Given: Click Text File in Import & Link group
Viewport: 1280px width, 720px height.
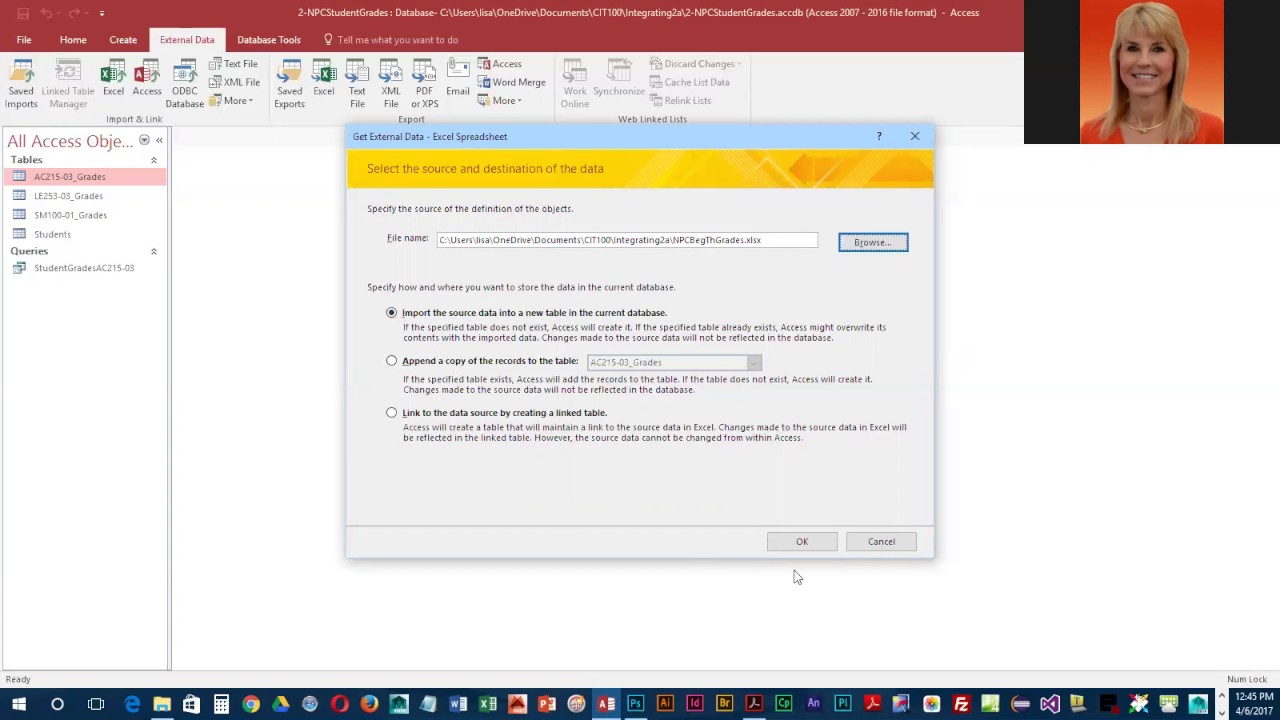Looking at the screenshot, I should pyautogui.click(x=234, y=64).
